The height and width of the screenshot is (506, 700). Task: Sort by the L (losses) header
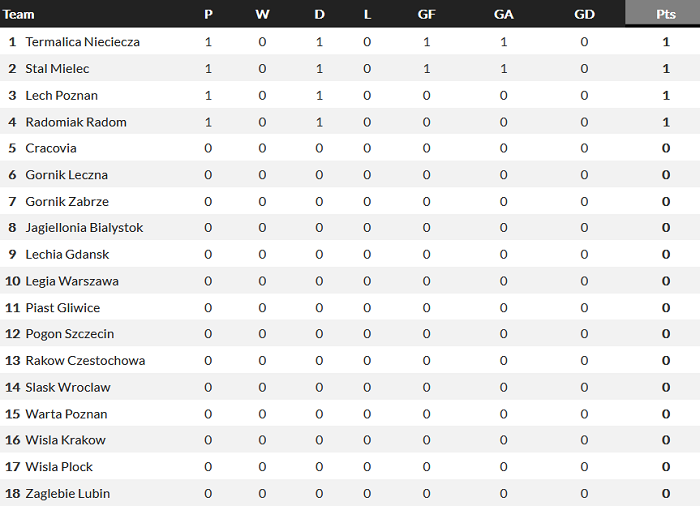367,14
